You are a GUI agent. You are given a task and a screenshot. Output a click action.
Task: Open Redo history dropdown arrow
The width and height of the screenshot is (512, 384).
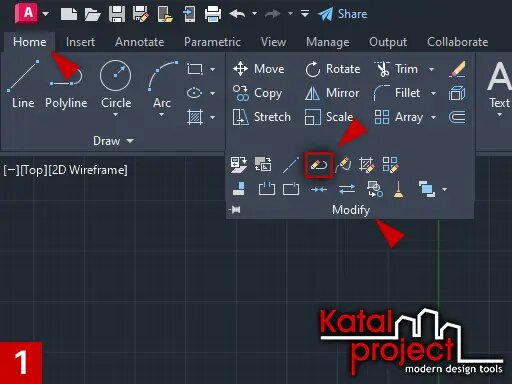290,14
